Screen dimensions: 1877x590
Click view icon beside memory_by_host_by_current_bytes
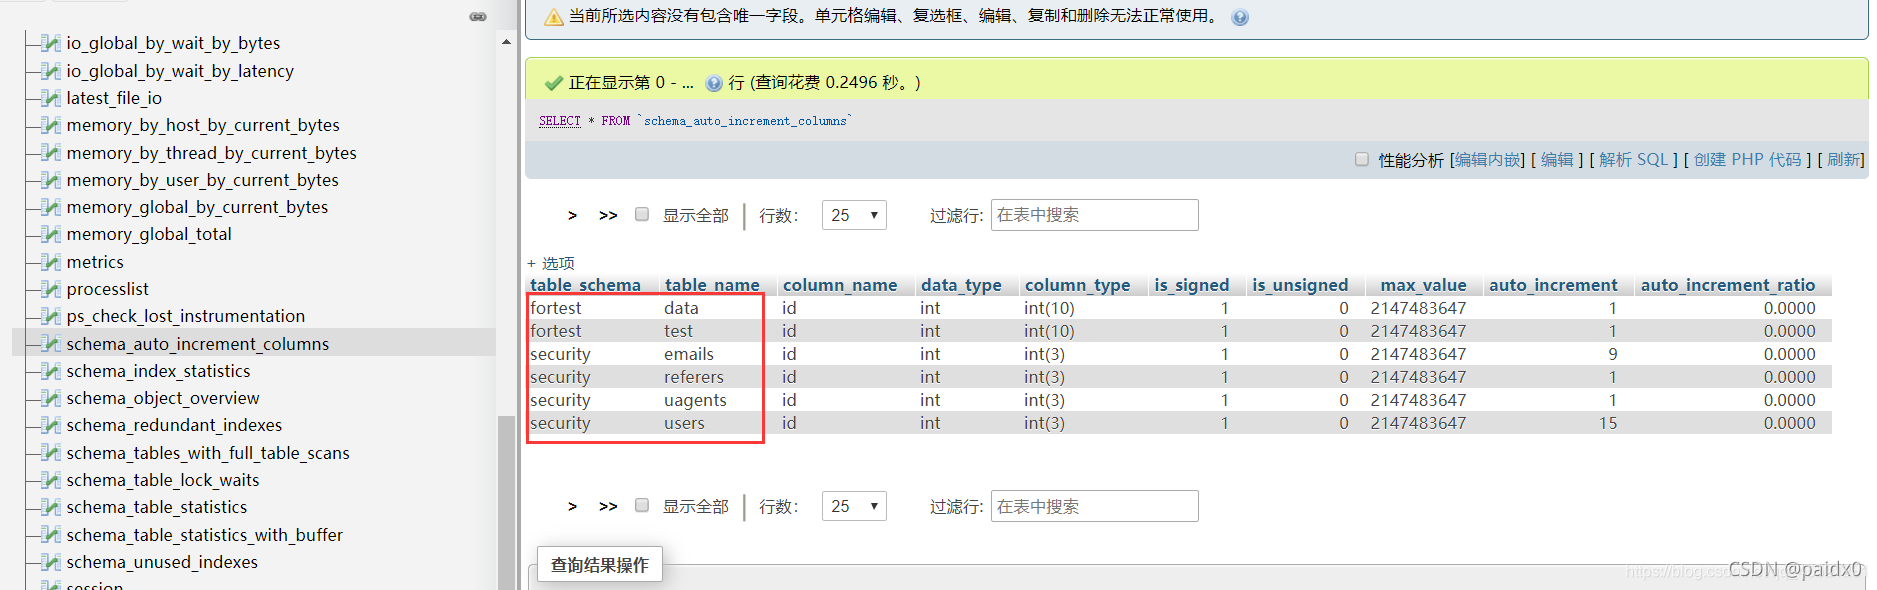51,125
